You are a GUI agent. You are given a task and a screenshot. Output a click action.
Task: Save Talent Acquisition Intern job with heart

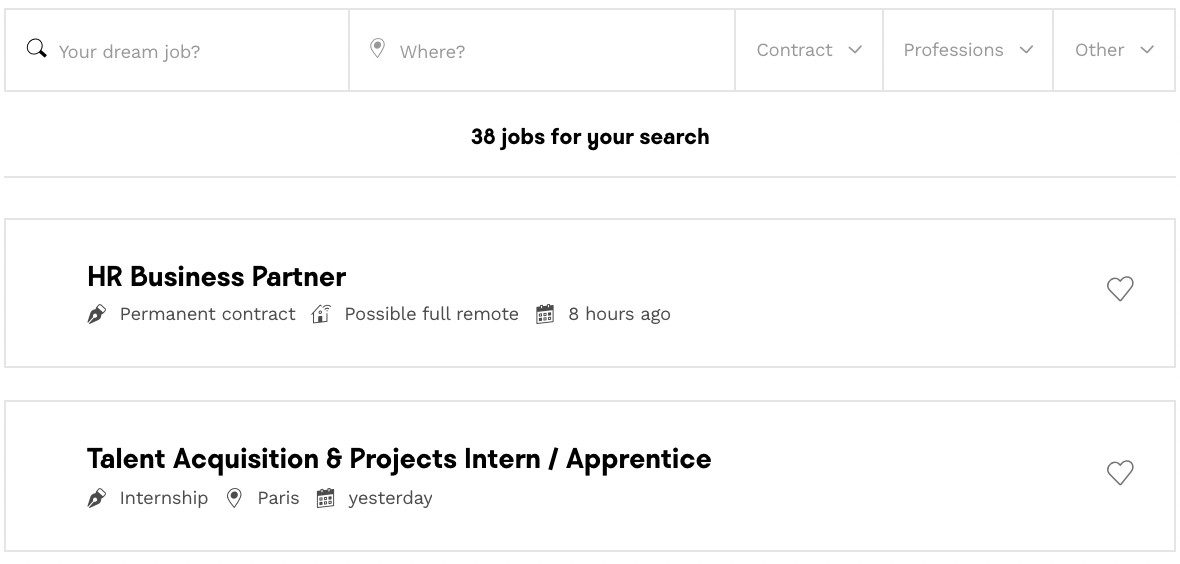tap(1120, 472)
